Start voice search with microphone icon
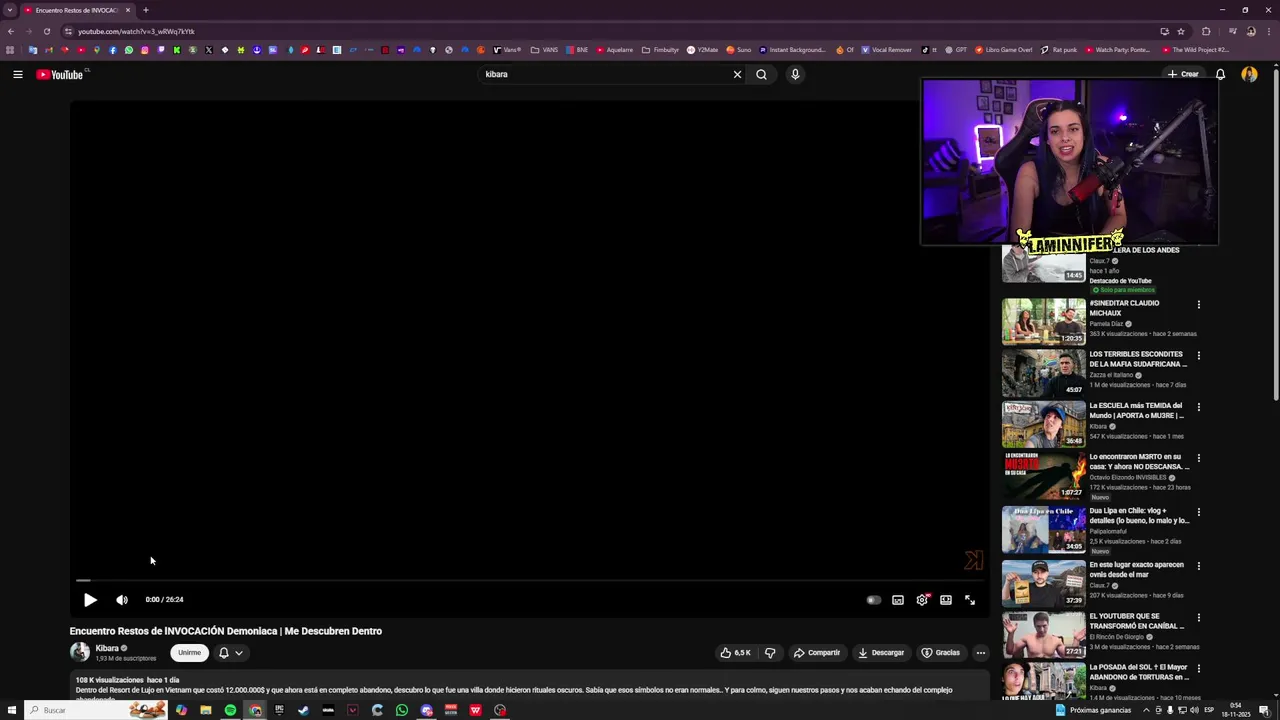Viewport: 1280px width, 720px height. [795, 74]
